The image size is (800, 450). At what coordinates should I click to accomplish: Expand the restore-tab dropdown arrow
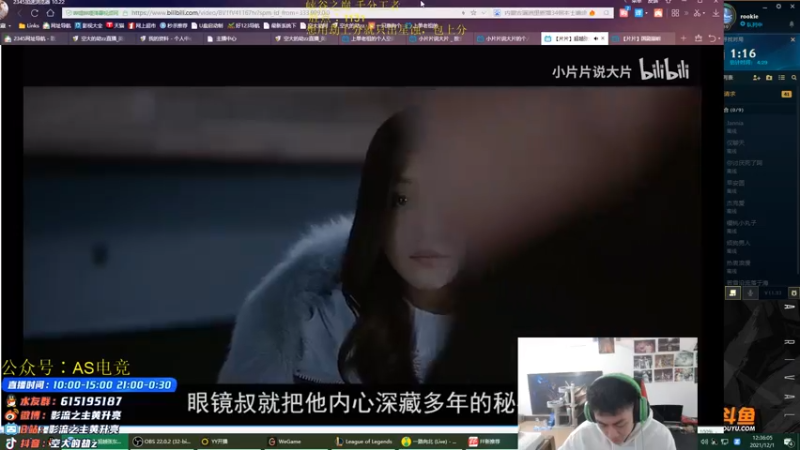(x=718, y=39)
